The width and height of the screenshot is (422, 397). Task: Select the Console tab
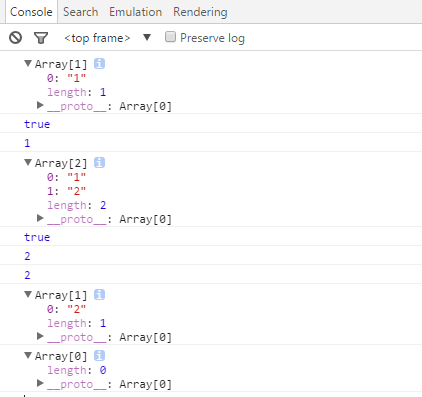pos(31,12)
